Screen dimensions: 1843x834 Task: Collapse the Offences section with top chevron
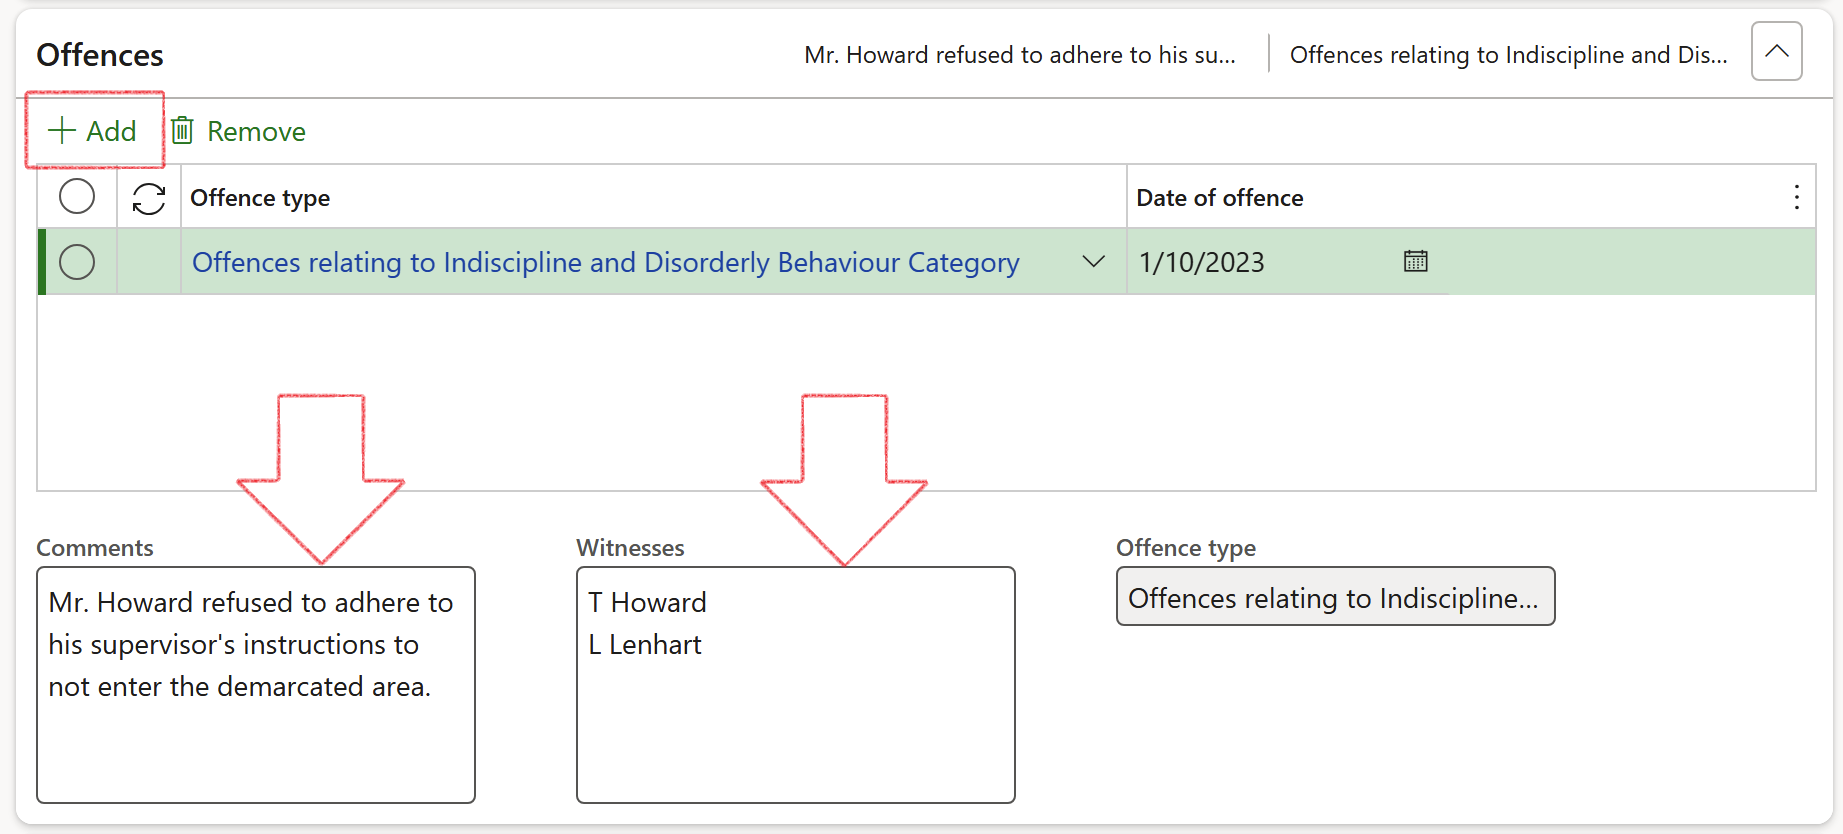pos(1776,52)
